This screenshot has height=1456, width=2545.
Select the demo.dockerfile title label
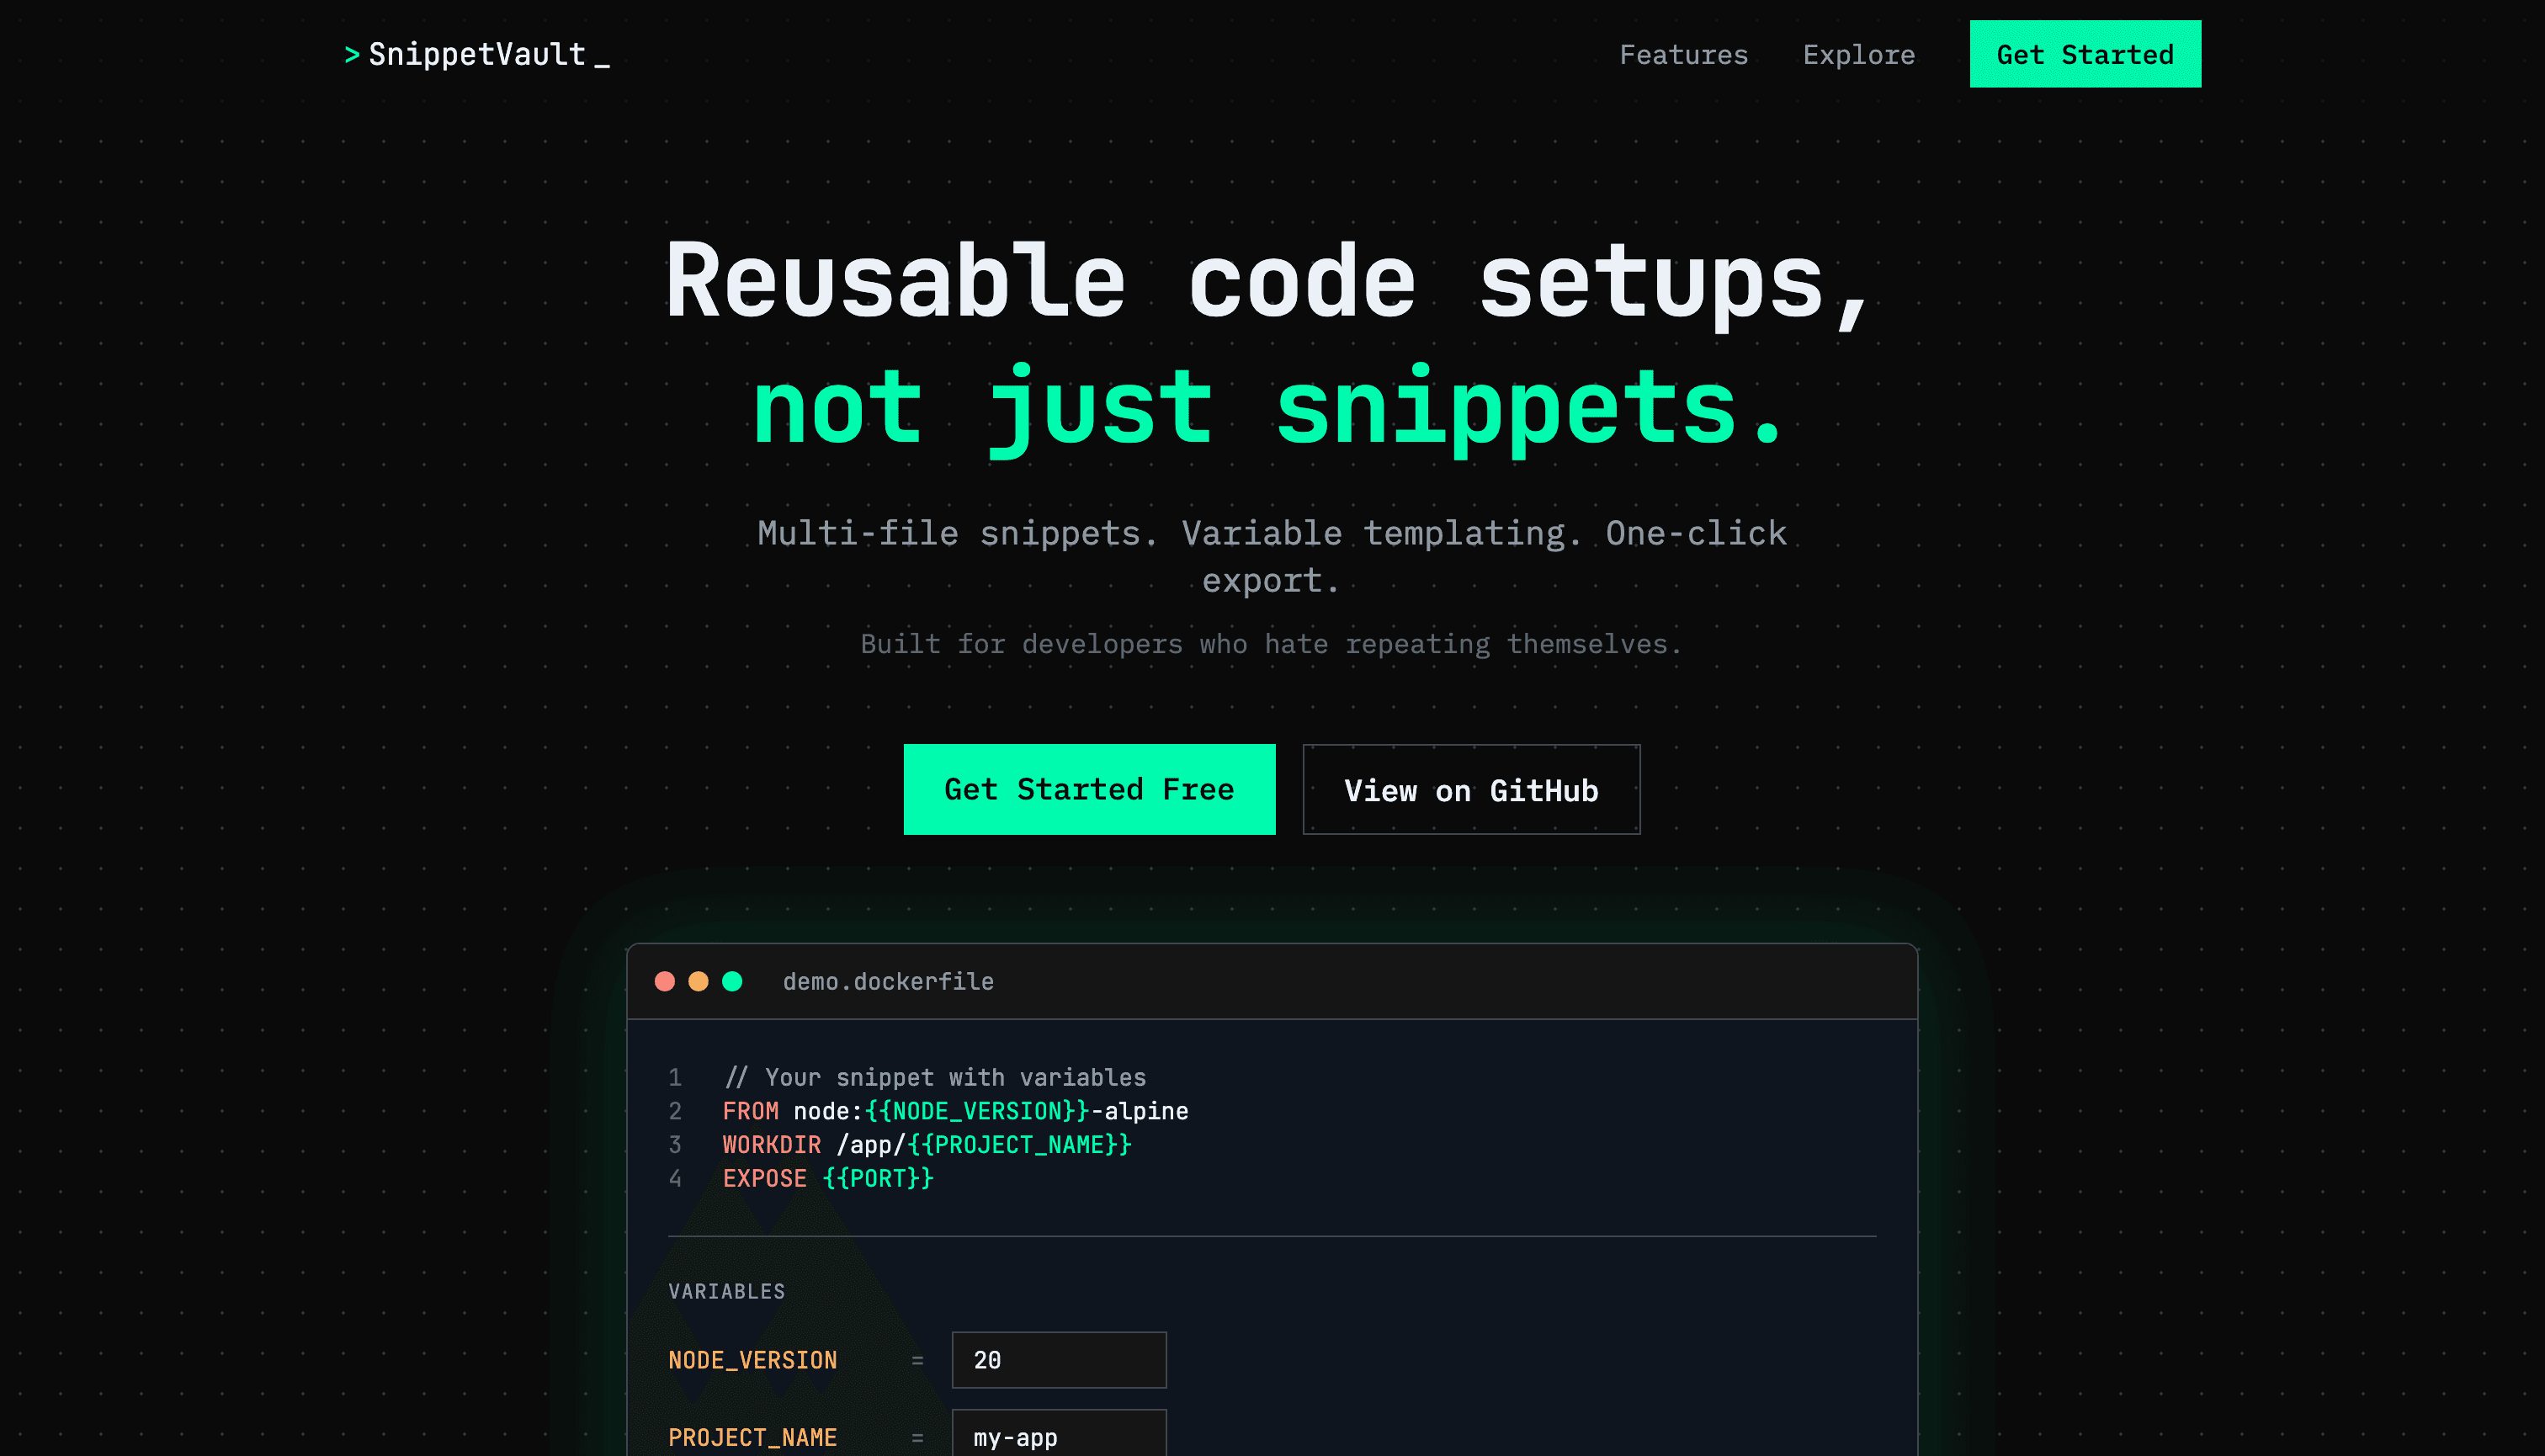pyautogui.click(x=887, y=981)
